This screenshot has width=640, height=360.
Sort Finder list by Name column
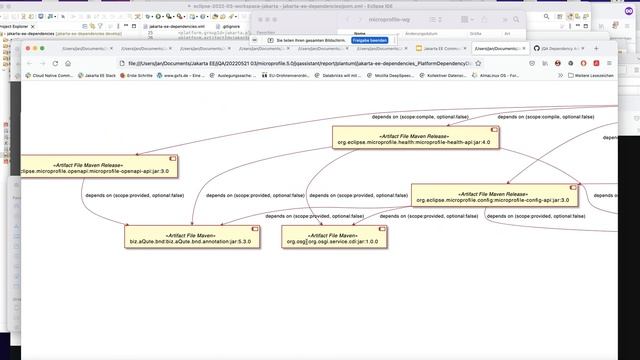point(360,33)
